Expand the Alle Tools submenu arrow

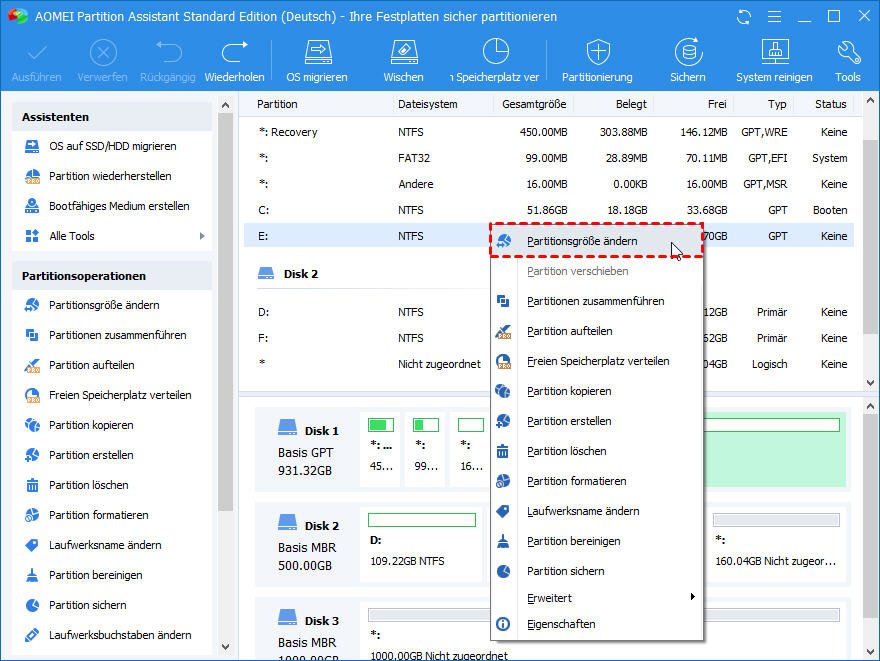[202, 236]
